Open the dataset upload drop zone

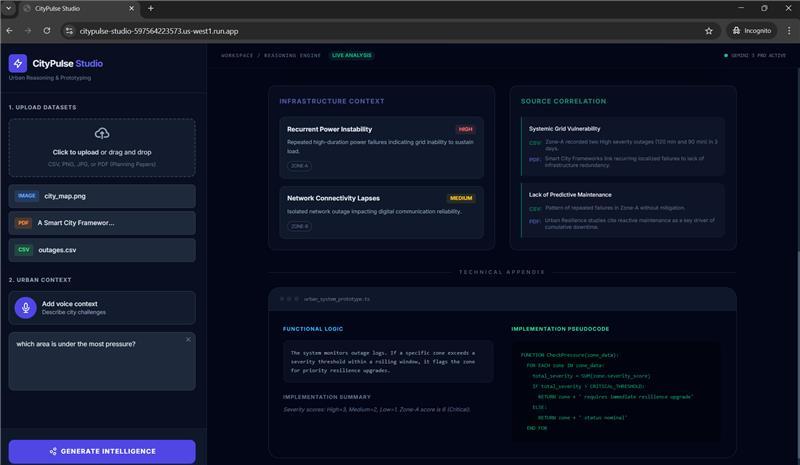pyautogui.click(x=102, y=148)
